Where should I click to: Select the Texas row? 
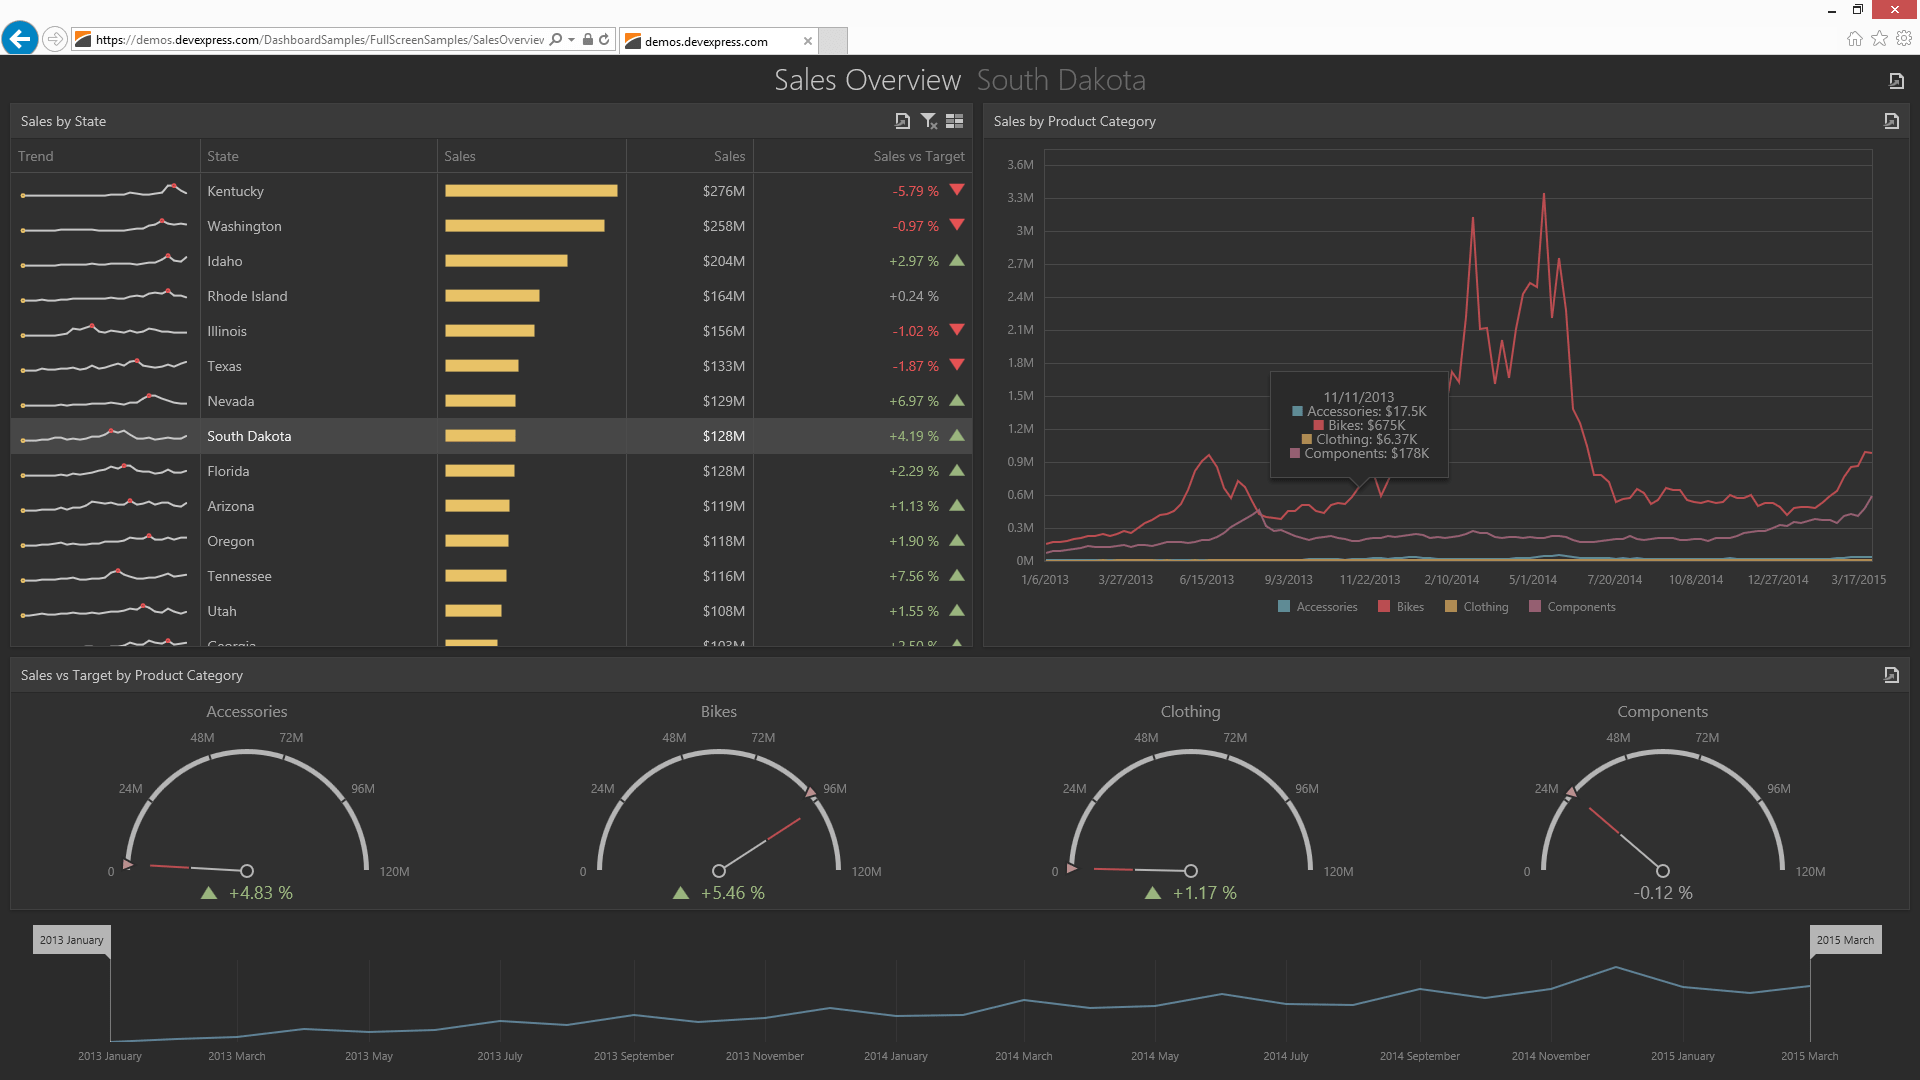click(491, 366)
